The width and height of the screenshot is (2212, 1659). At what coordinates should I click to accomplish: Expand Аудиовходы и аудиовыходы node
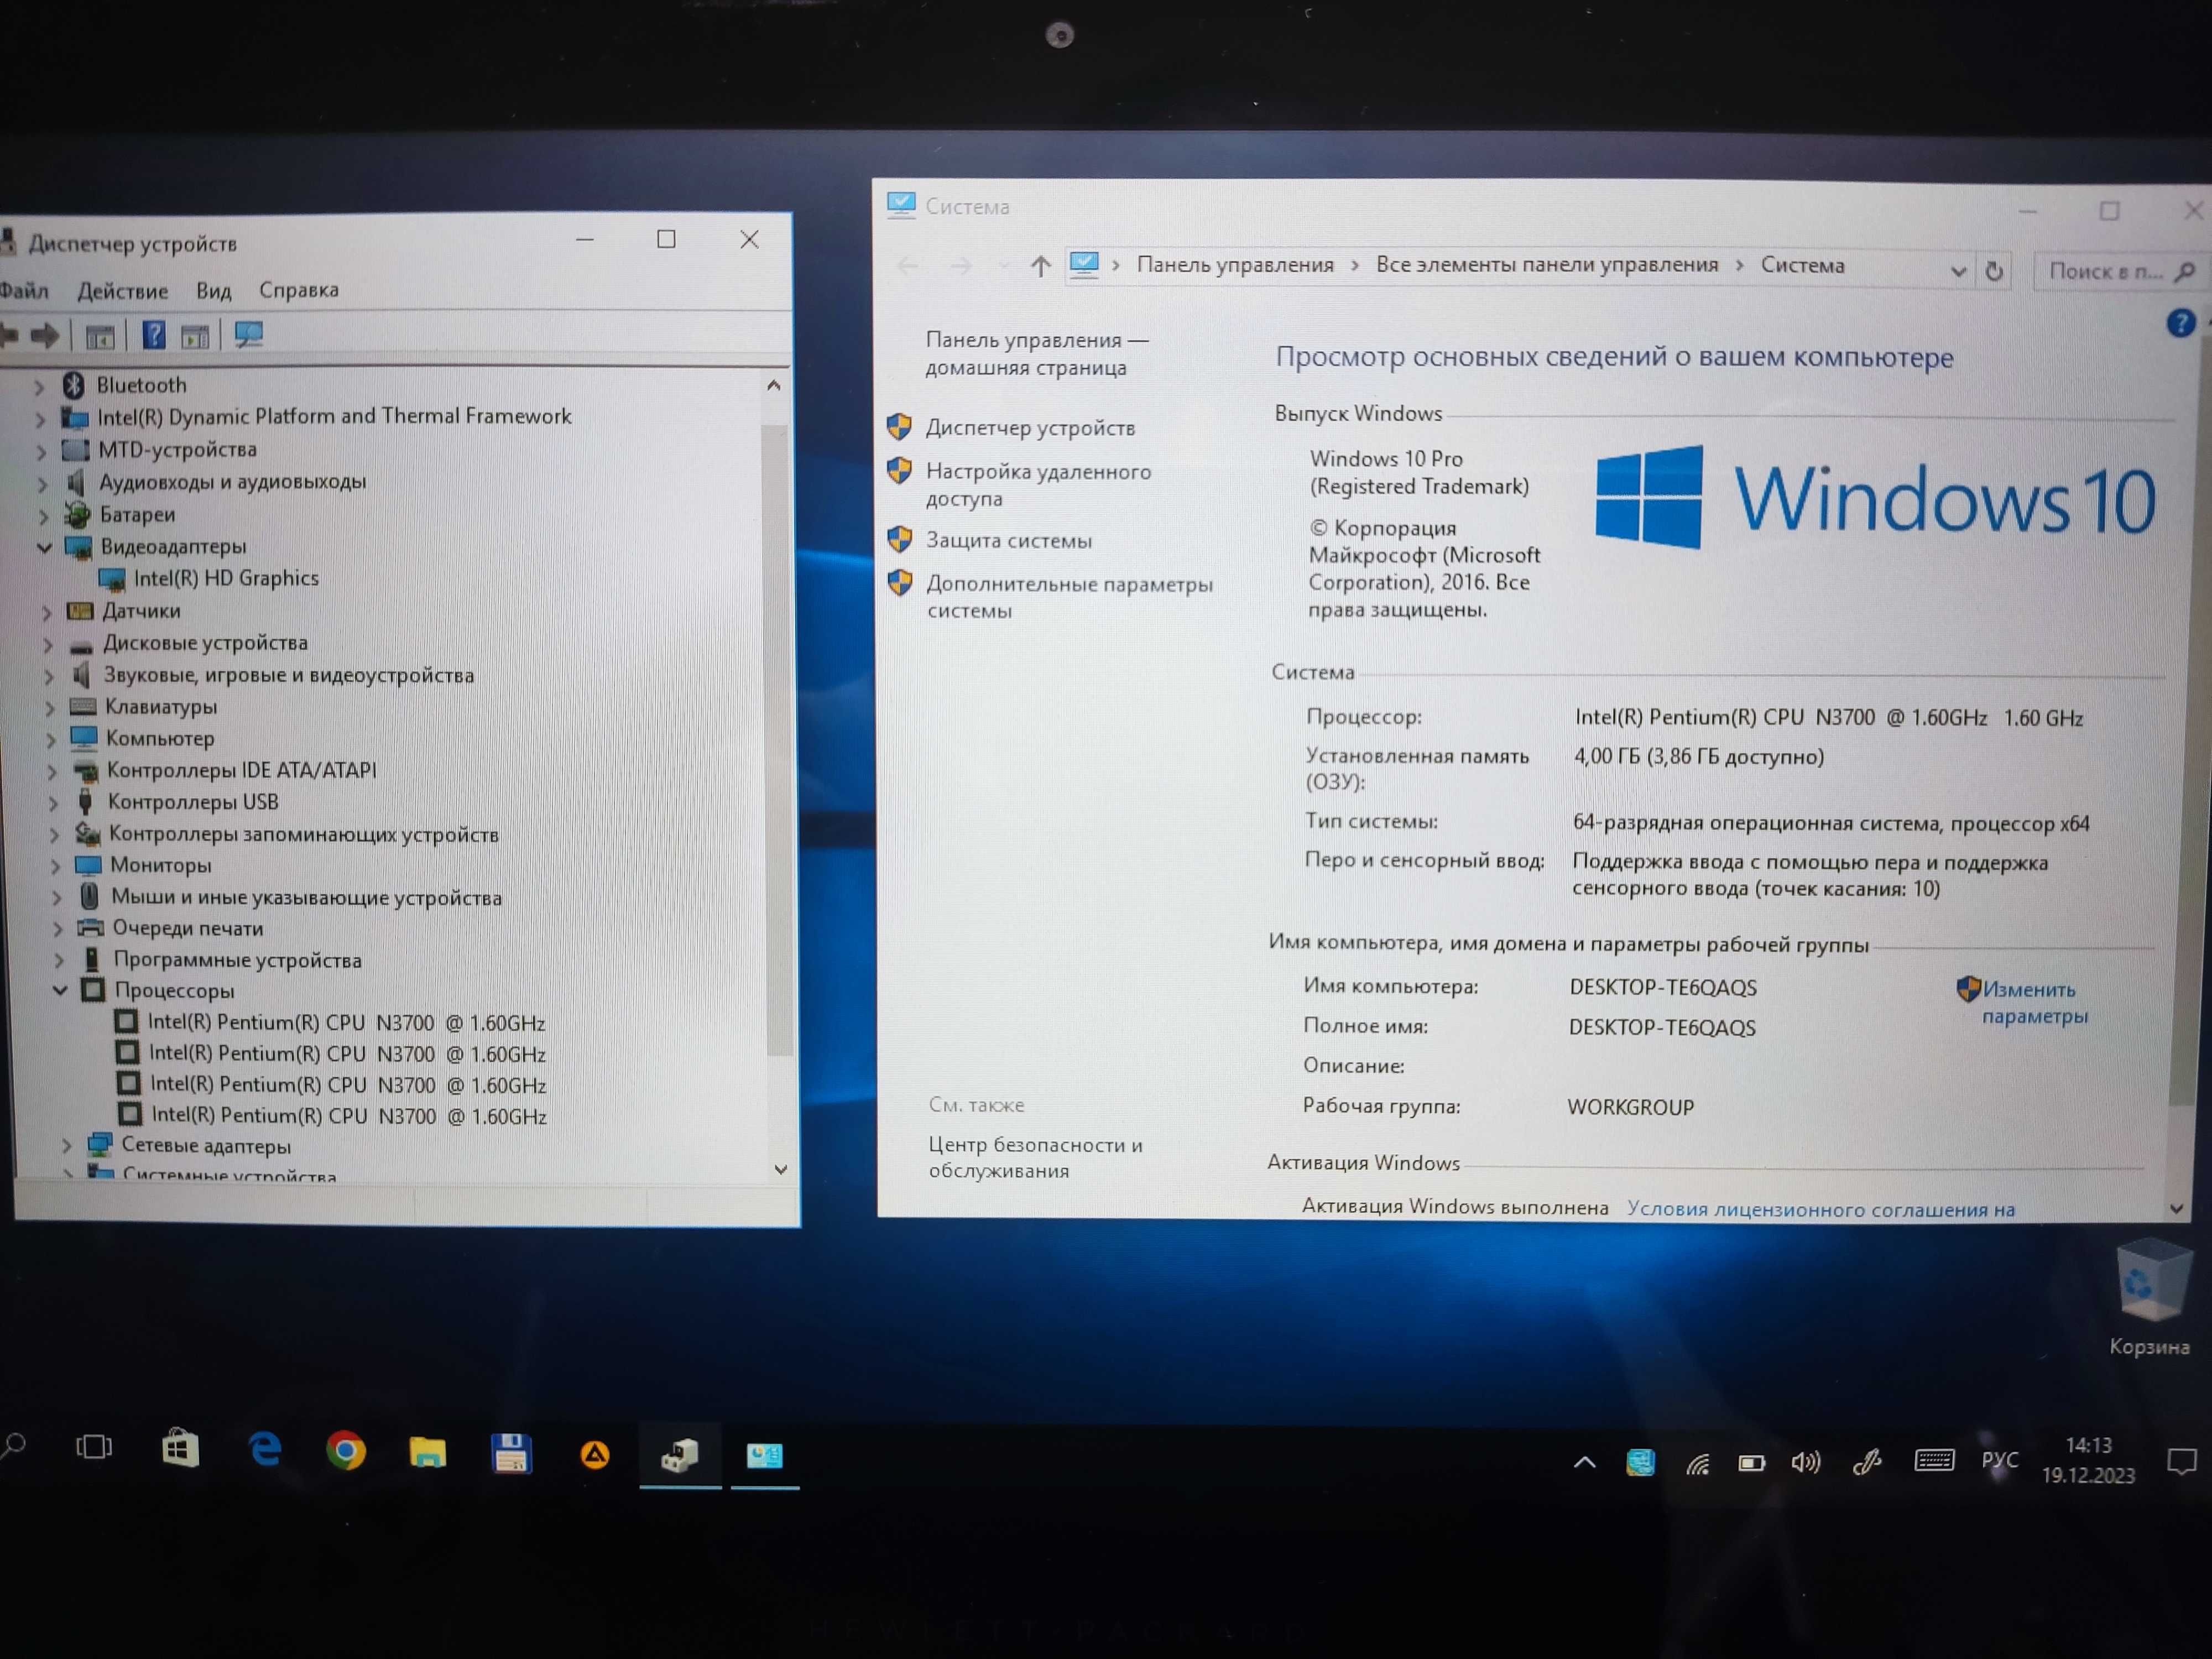pos(42,484)
